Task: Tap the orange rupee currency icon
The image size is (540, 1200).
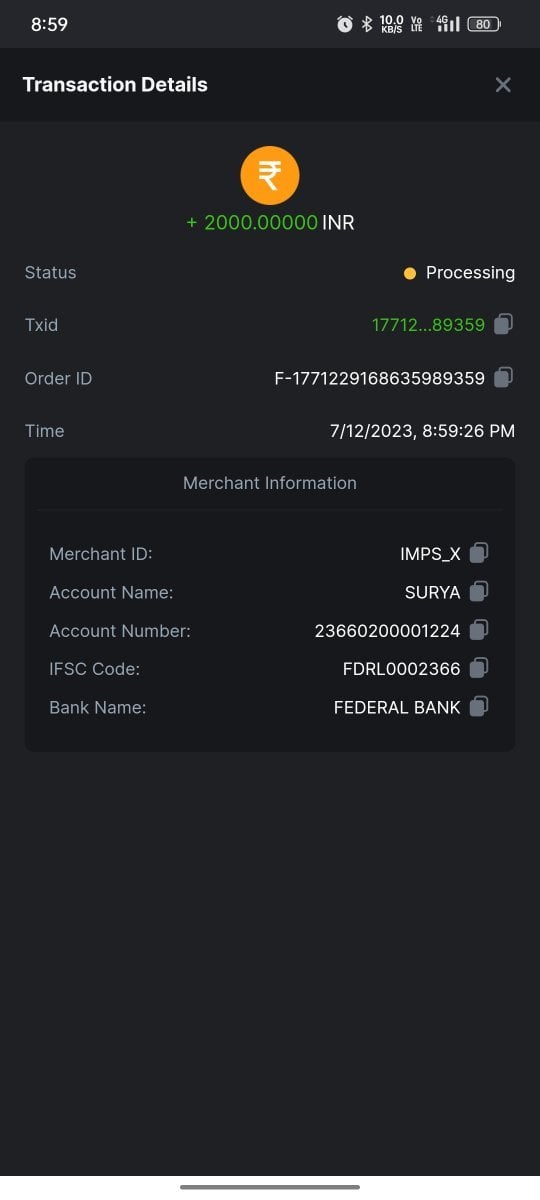Action: [x=270, y=176]
